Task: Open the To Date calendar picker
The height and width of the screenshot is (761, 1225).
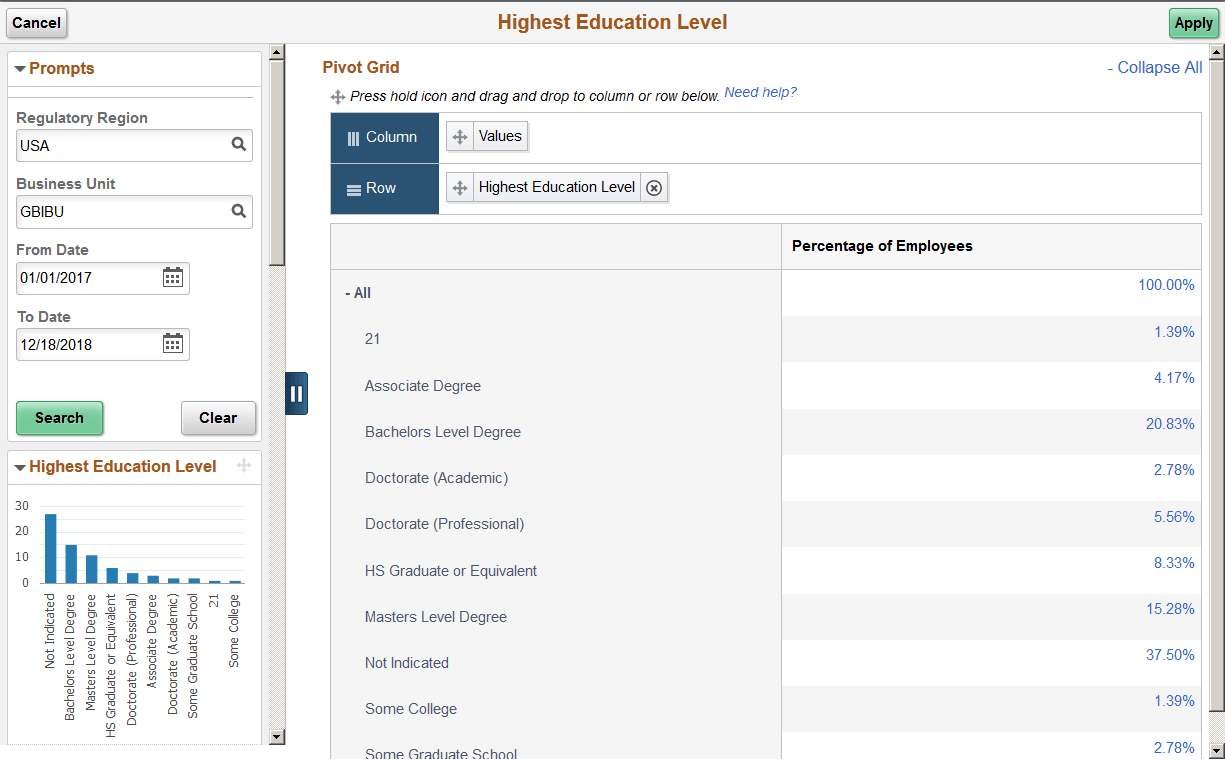Action: [x=172, y=344]
